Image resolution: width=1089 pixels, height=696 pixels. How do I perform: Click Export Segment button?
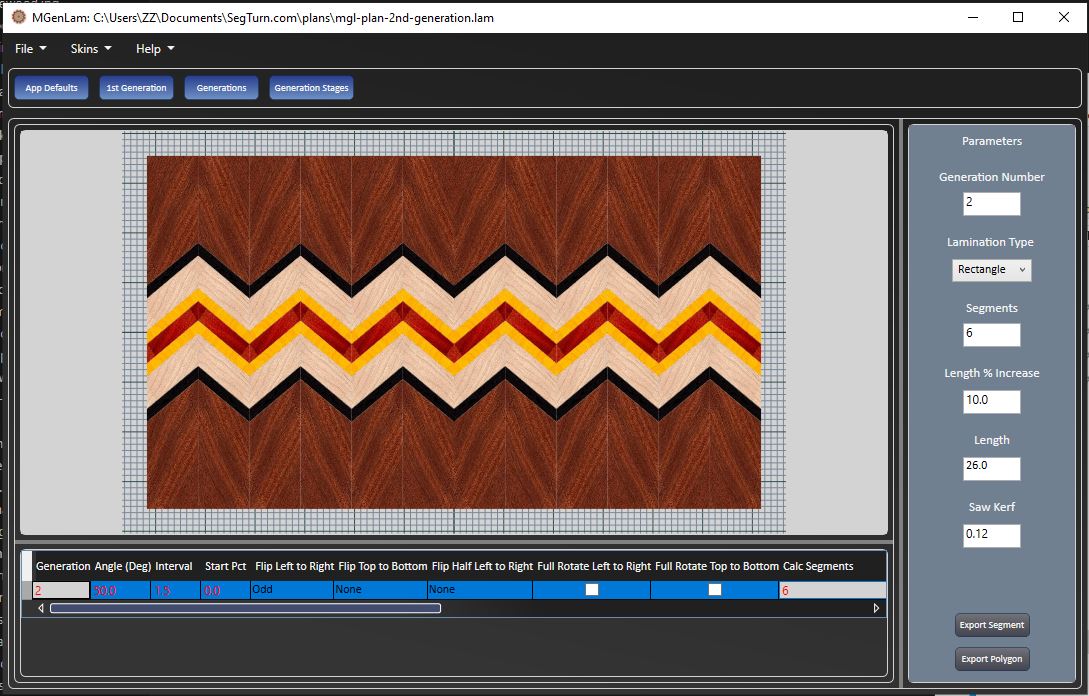point(991,625)
